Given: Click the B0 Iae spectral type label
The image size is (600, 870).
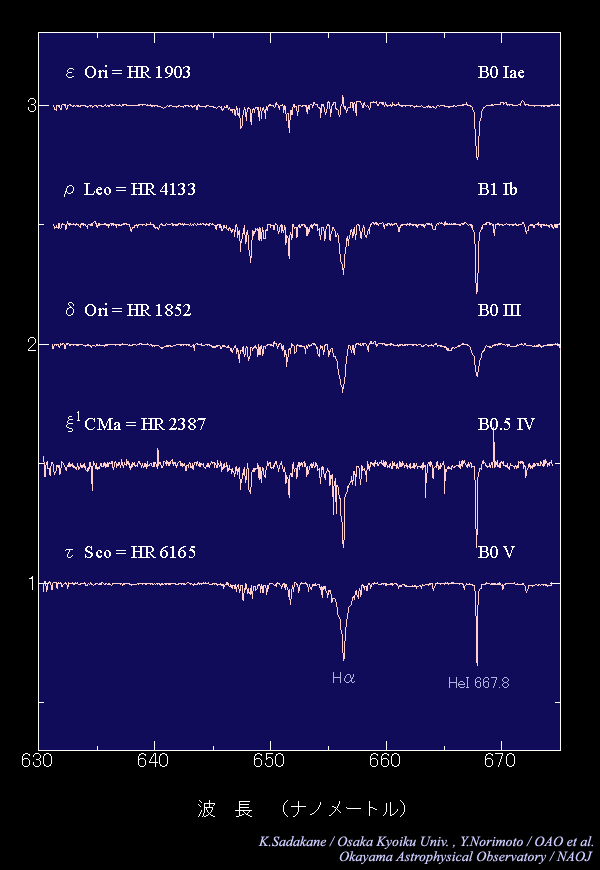Looking at the screenshot, I should click(501, 72).
